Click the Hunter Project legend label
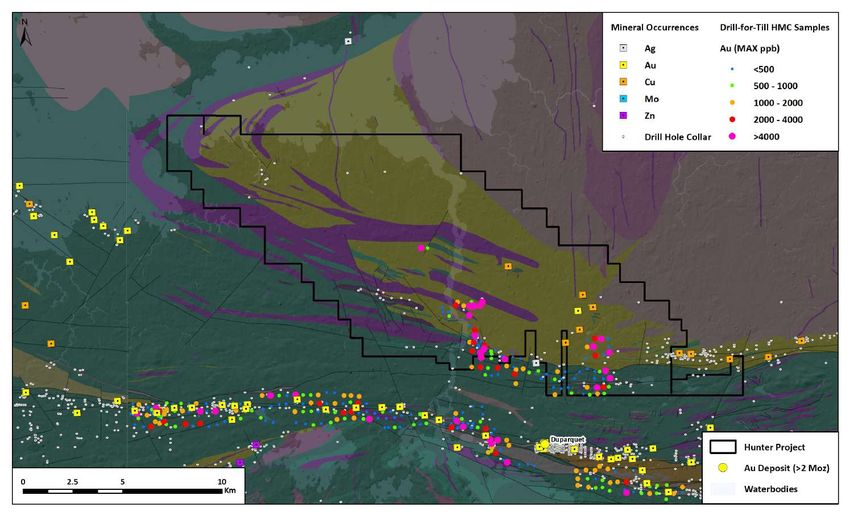Viewport: 850px width, 516px height. pos(774,447)
